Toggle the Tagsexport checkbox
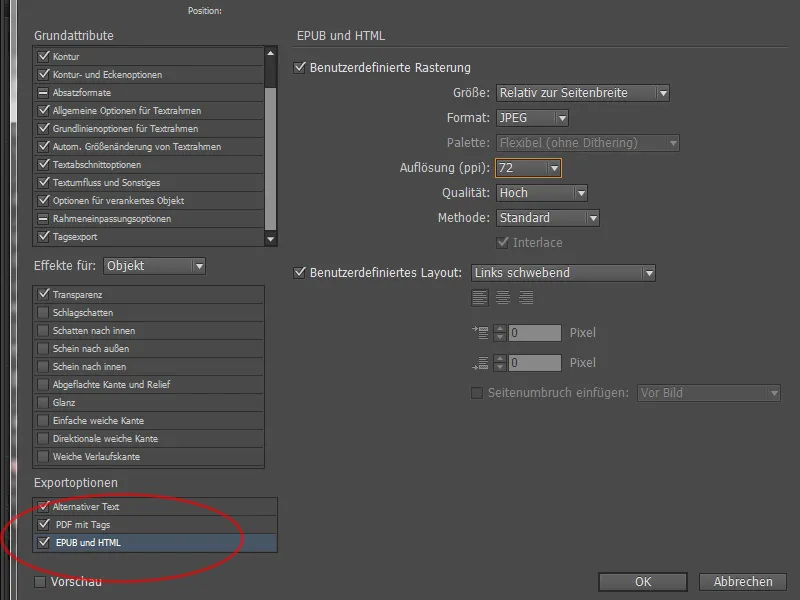 pos(44,236)
